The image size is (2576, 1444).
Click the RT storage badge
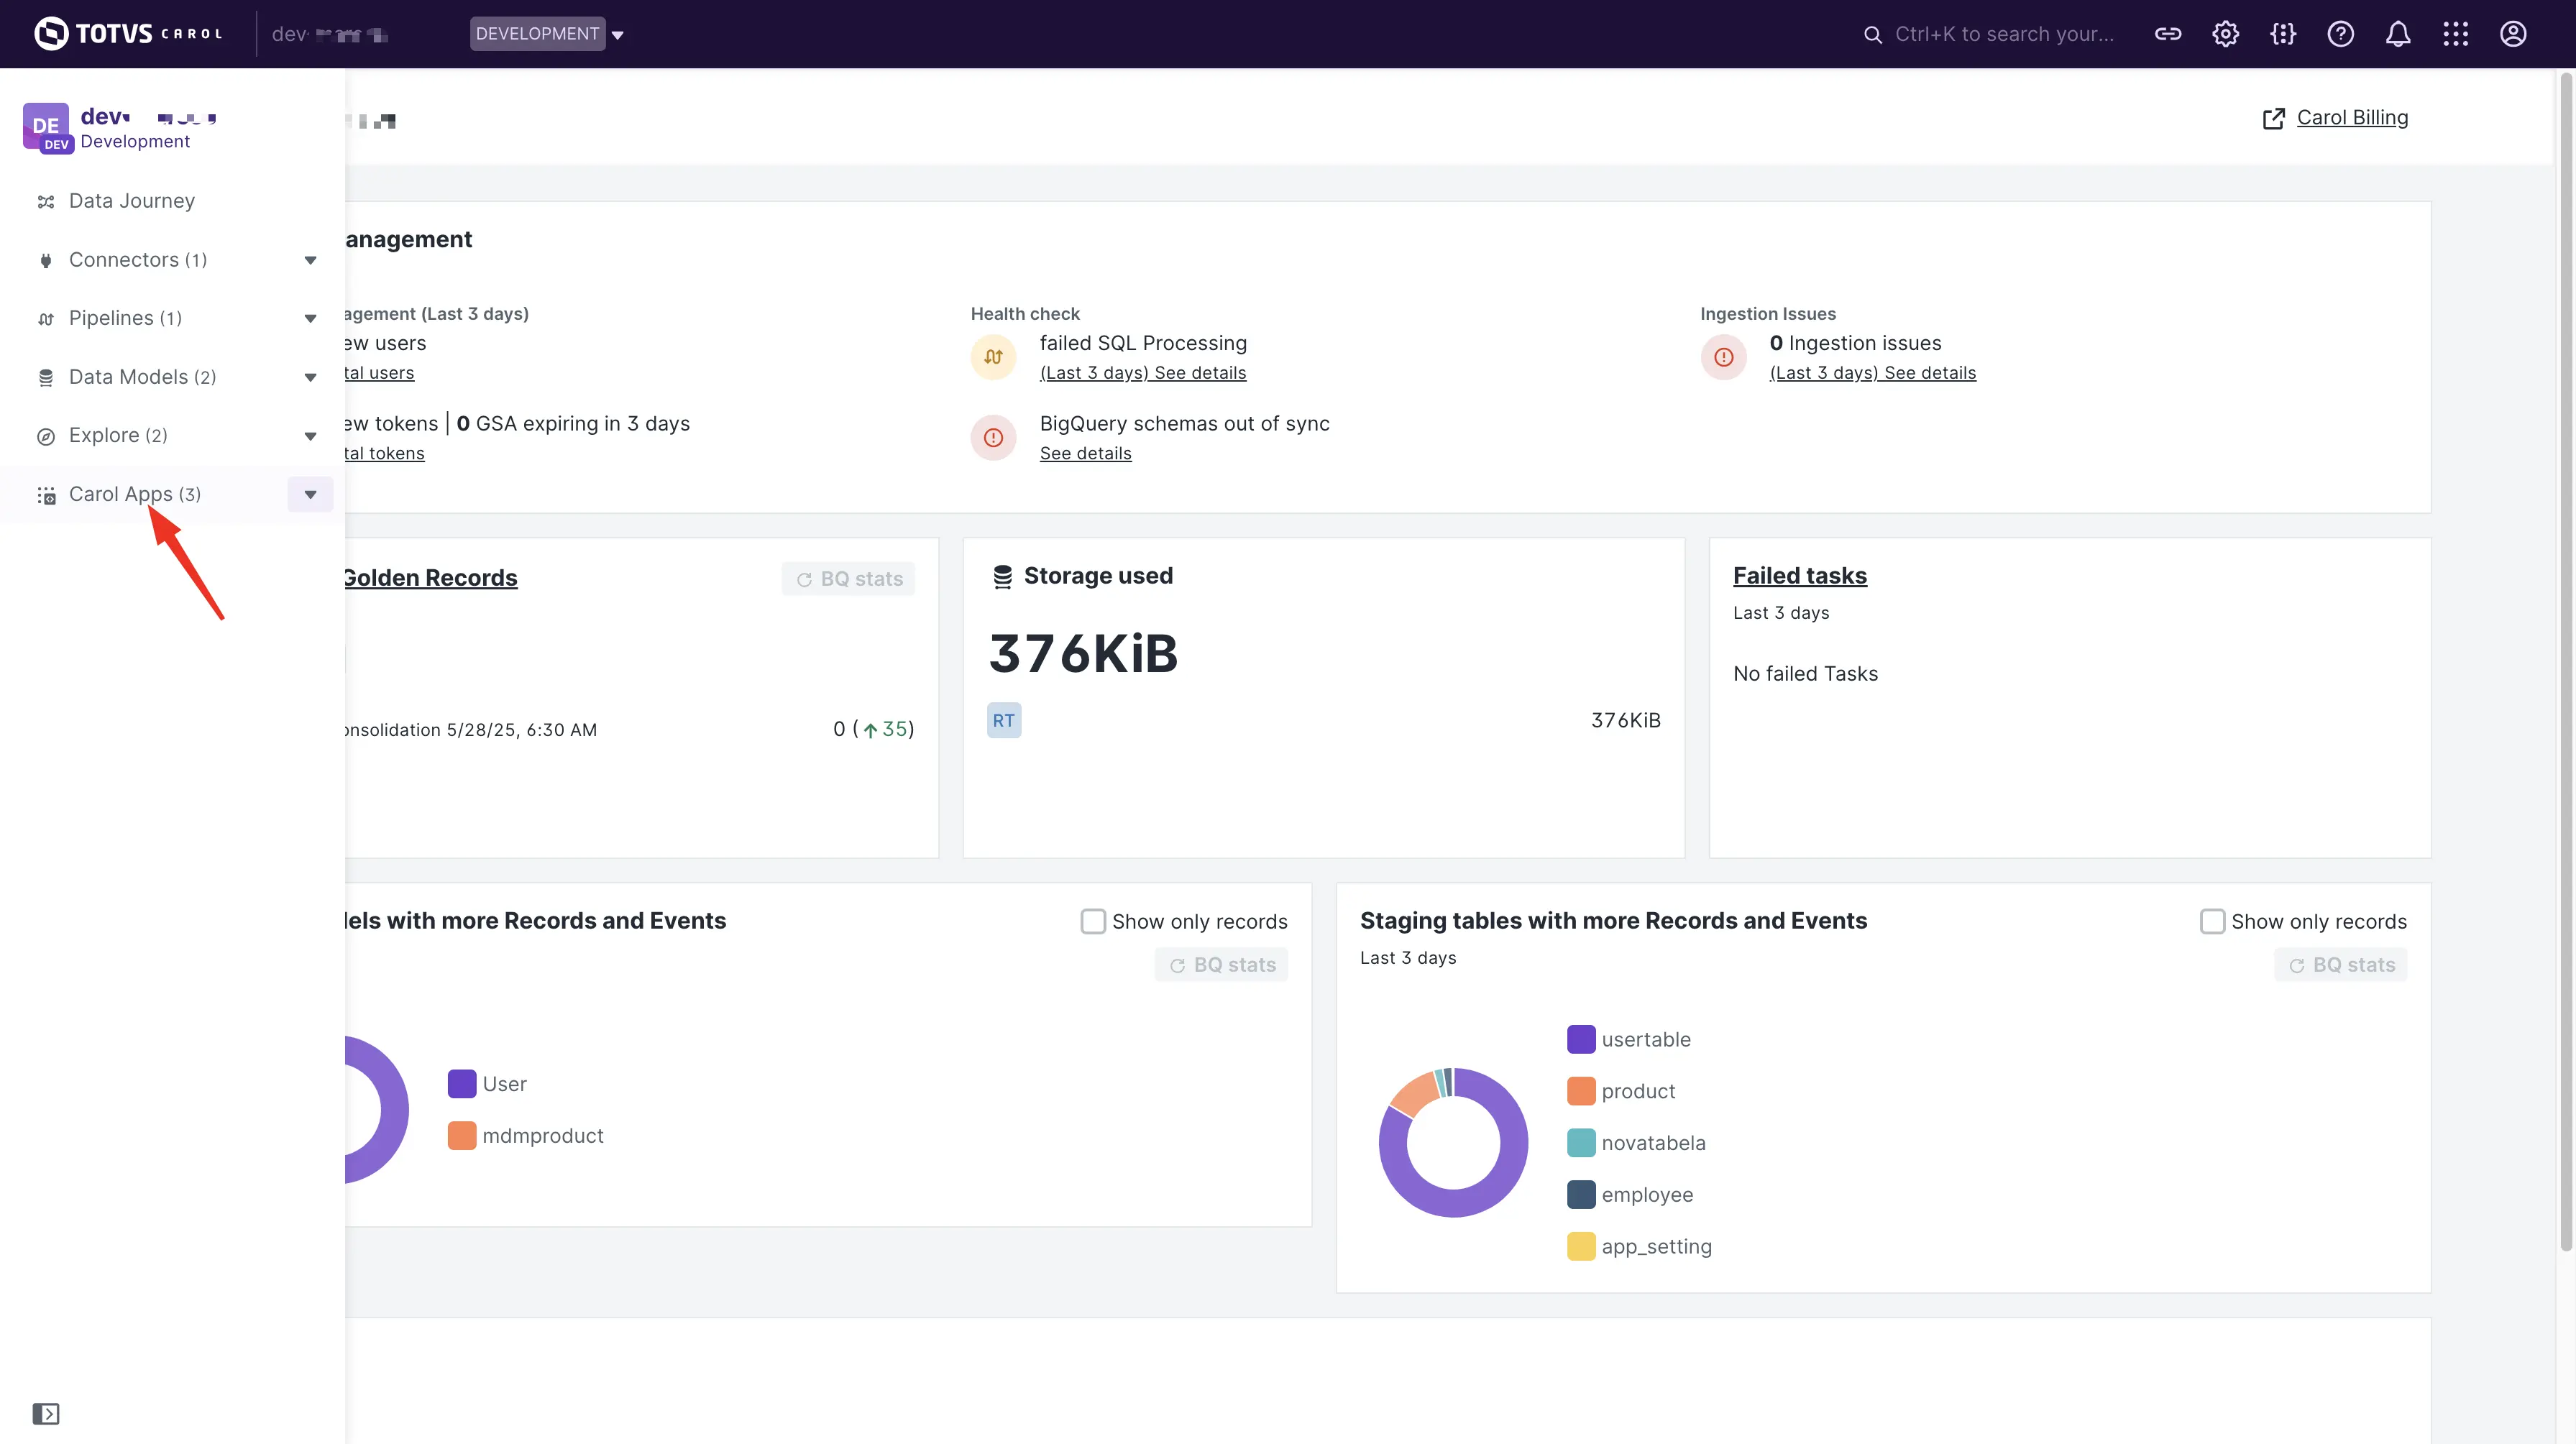point(1004,720)
